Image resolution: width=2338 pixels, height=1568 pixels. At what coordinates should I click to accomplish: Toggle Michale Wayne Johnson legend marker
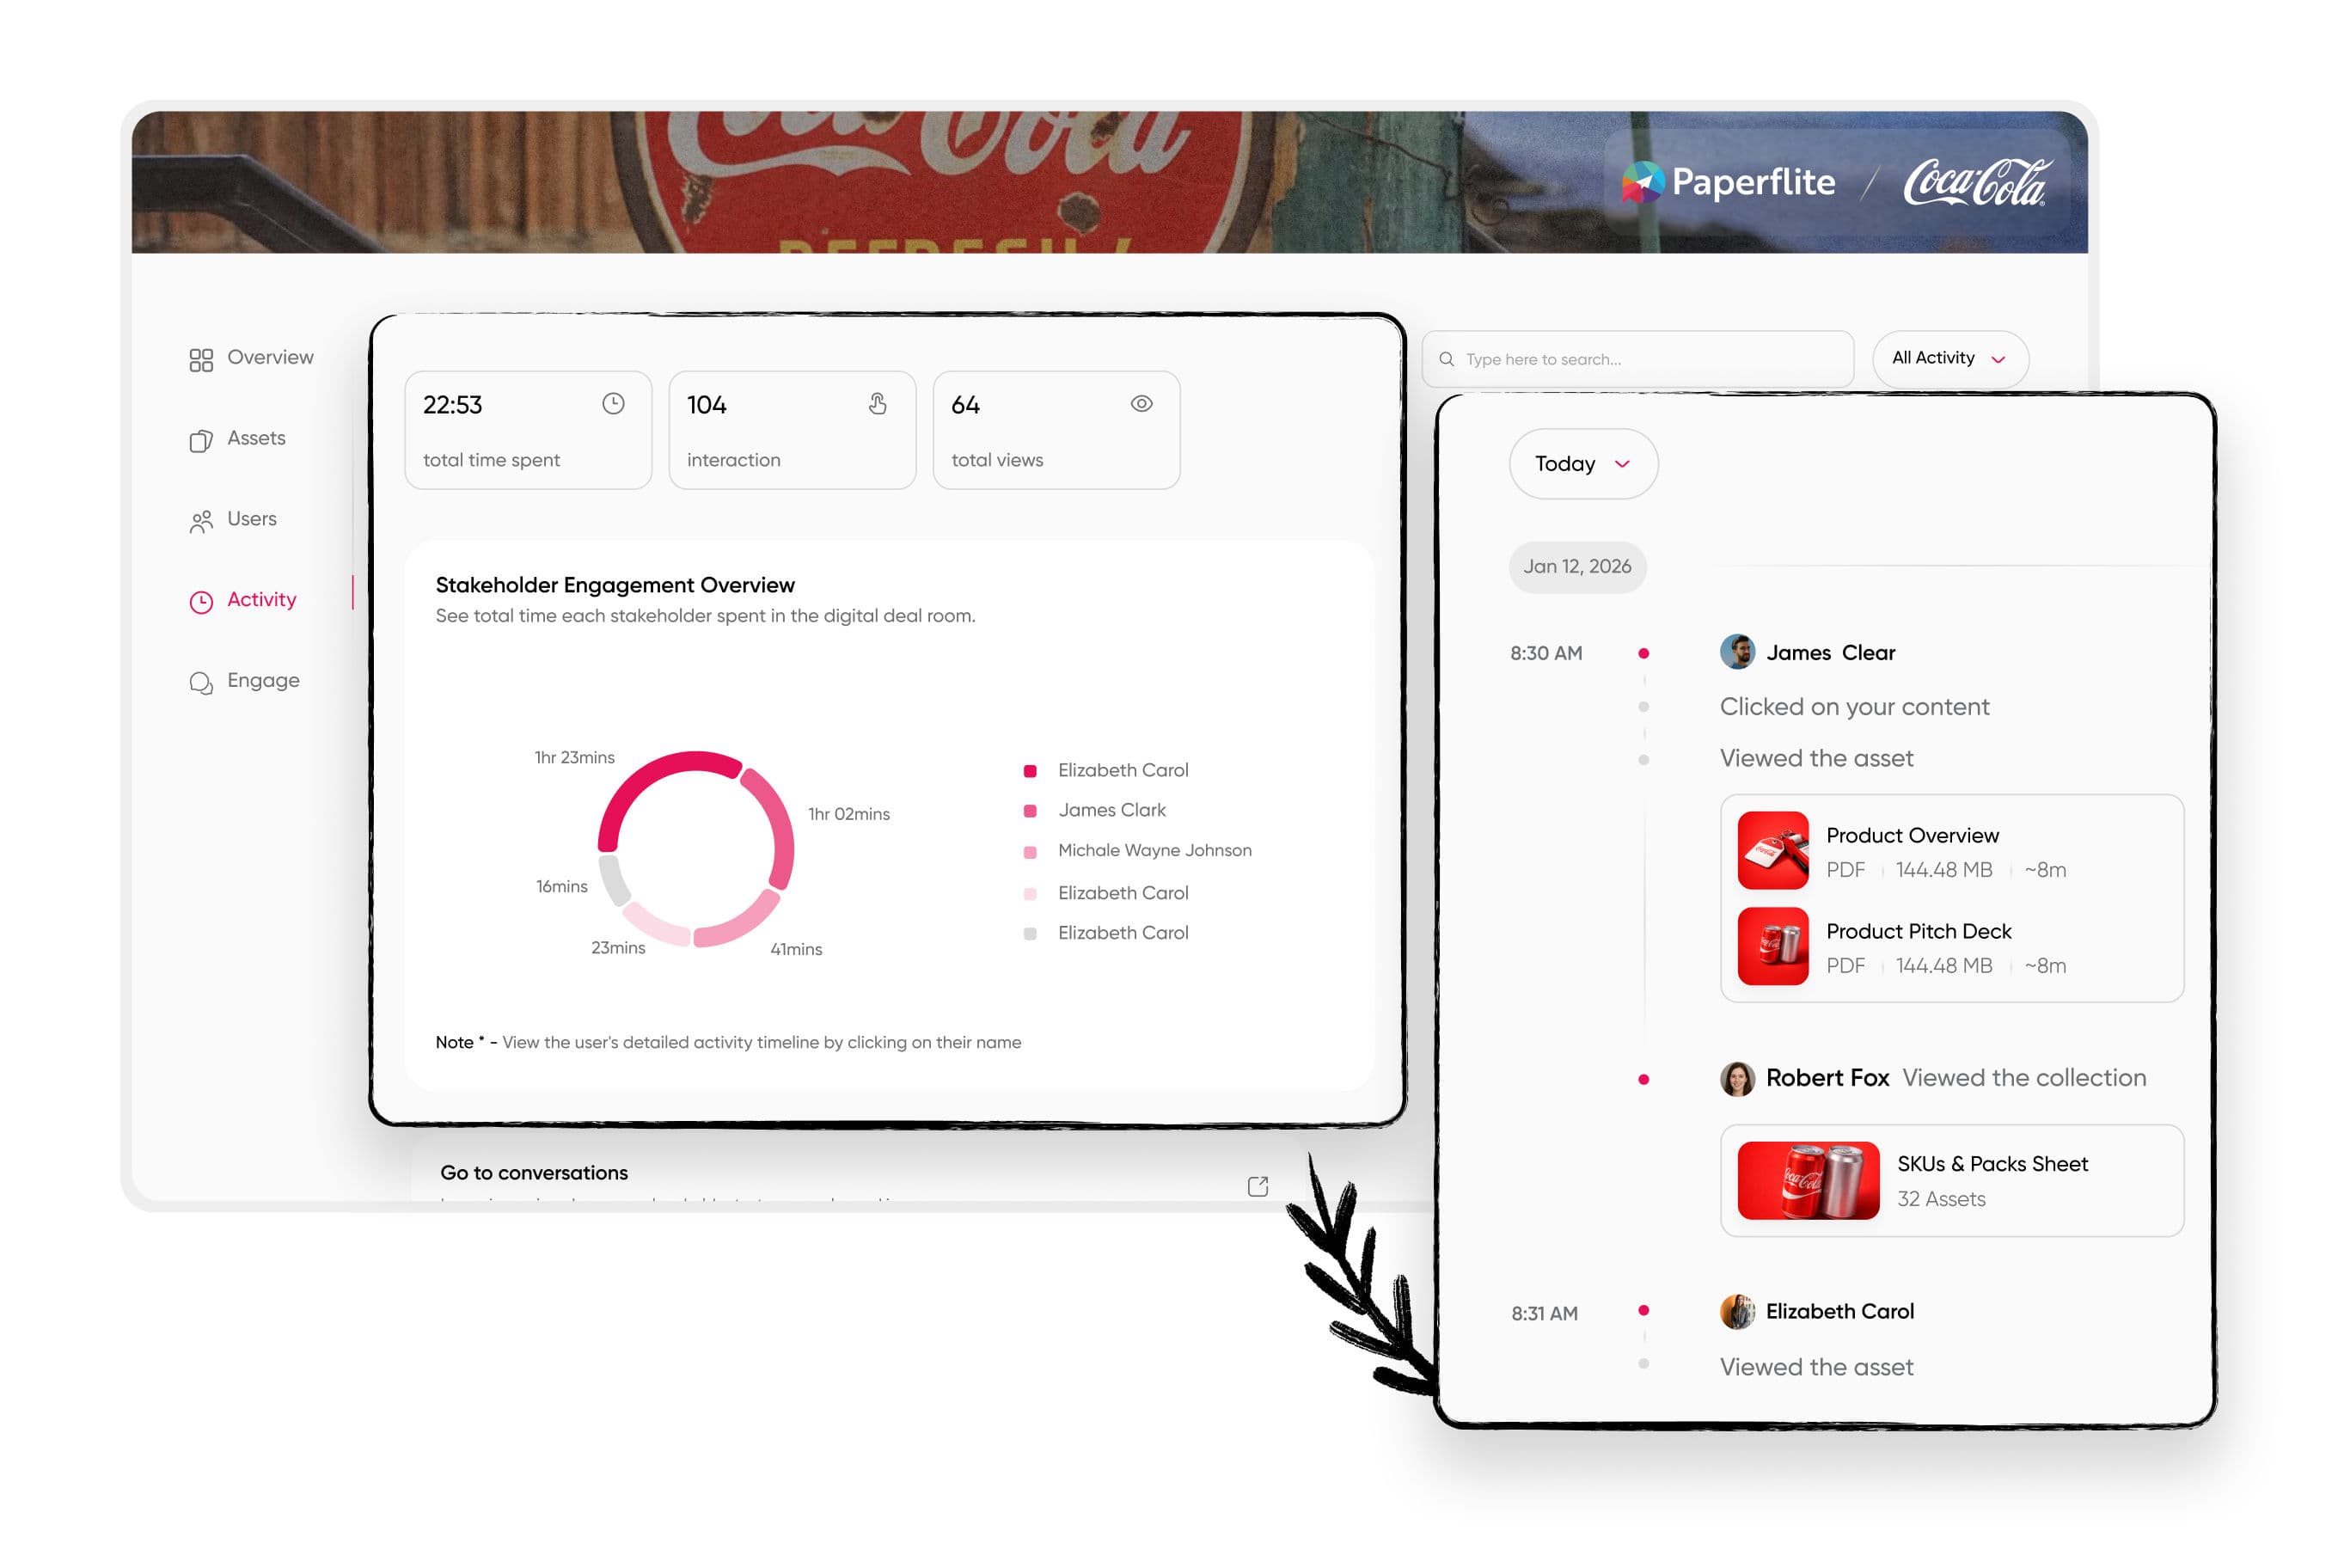pyautogui.click(x=1030, y=852)
